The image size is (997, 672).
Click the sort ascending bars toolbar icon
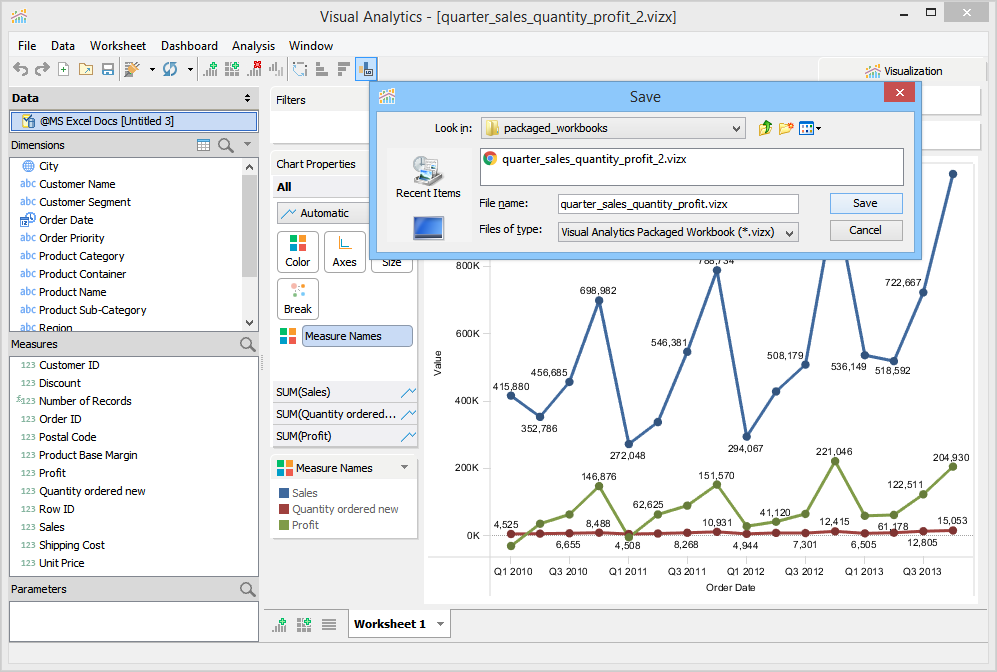click(322, 69)
